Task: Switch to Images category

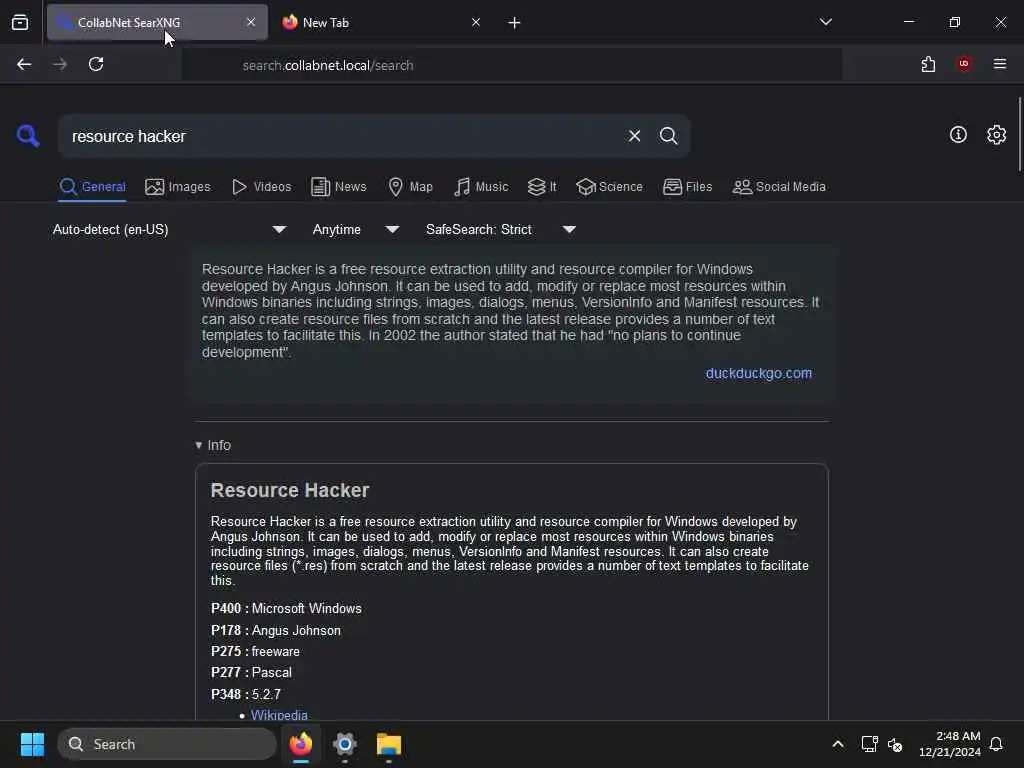Action: click(x=178, y=187)
